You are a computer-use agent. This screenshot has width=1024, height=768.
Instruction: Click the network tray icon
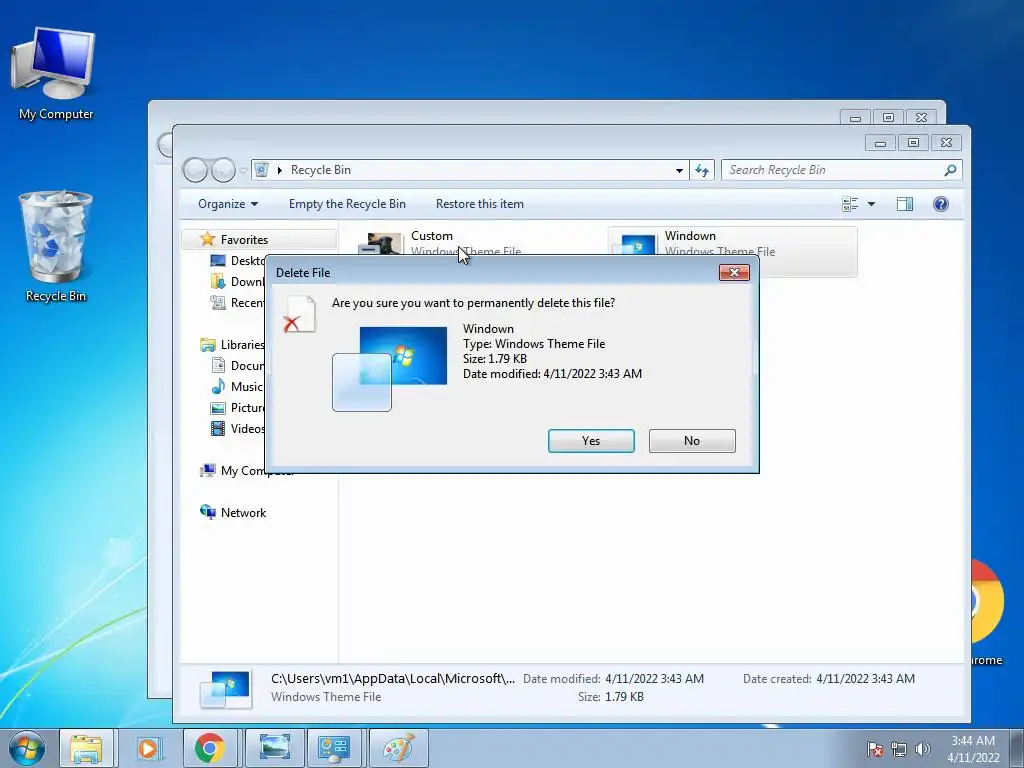pos(899,749)
